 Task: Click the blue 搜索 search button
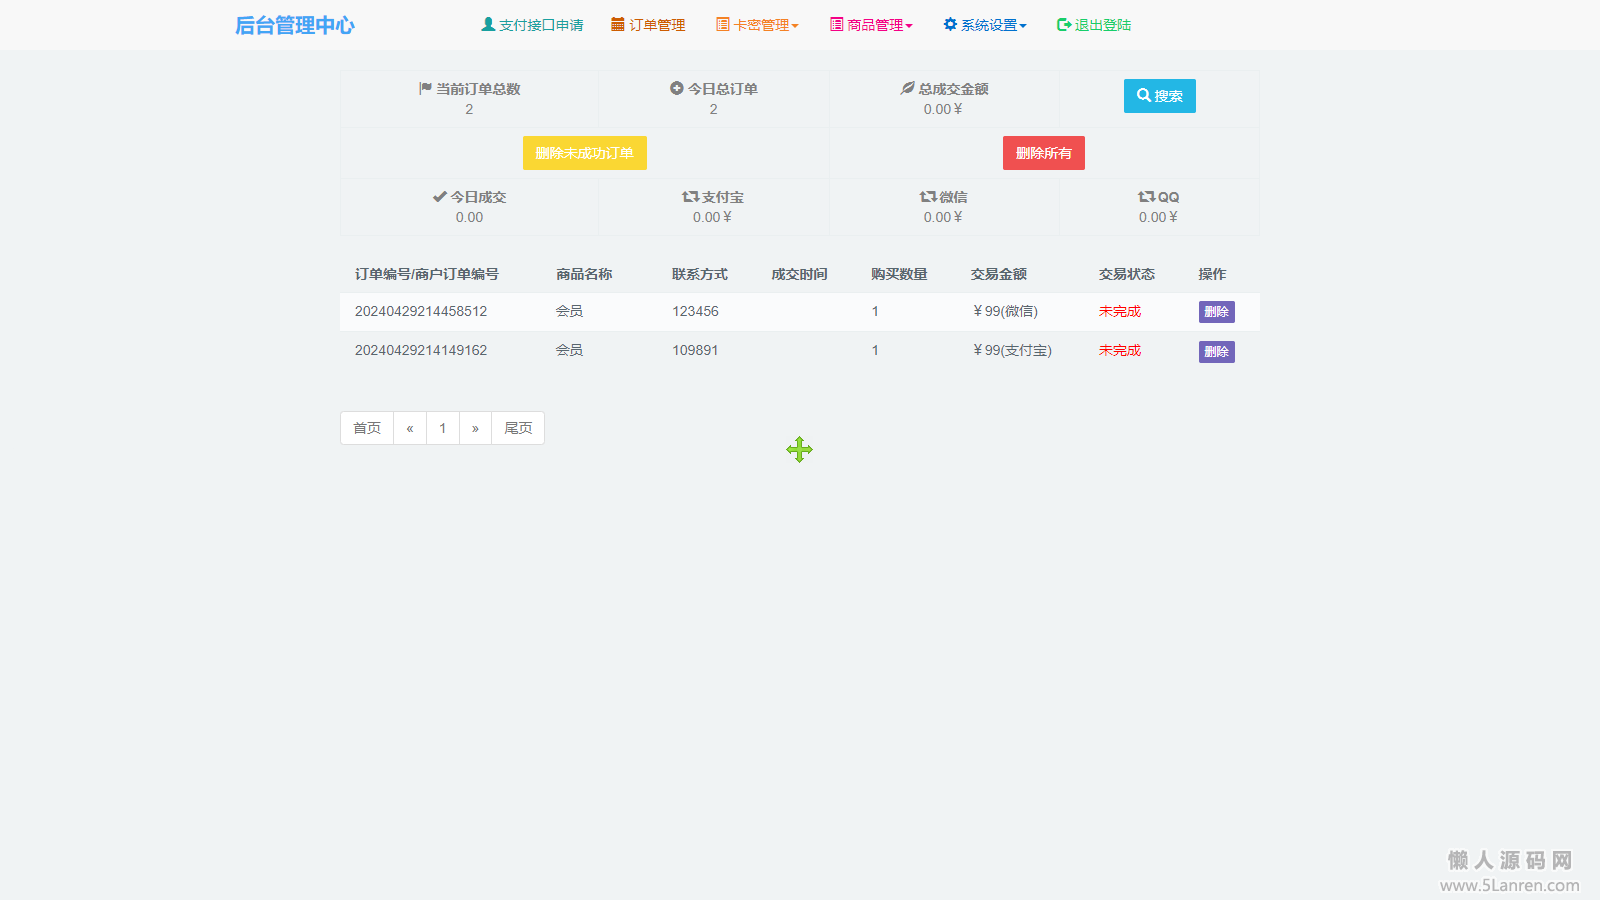(1160, 96)
